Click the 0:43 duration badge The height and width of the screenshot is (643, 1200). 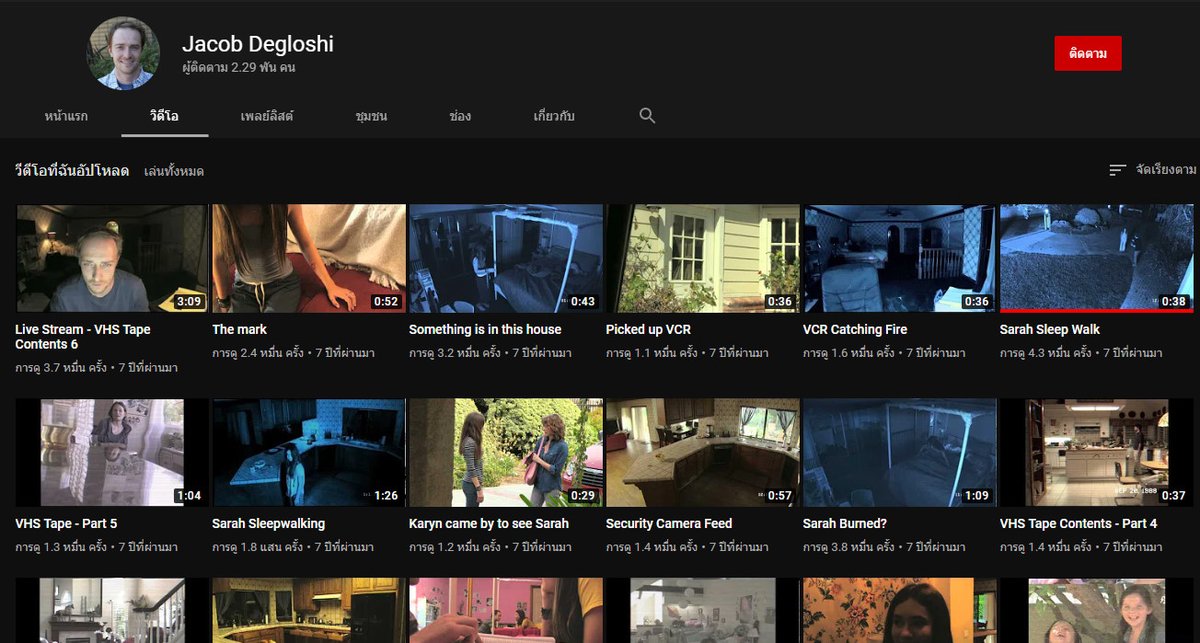pos(583,301)
